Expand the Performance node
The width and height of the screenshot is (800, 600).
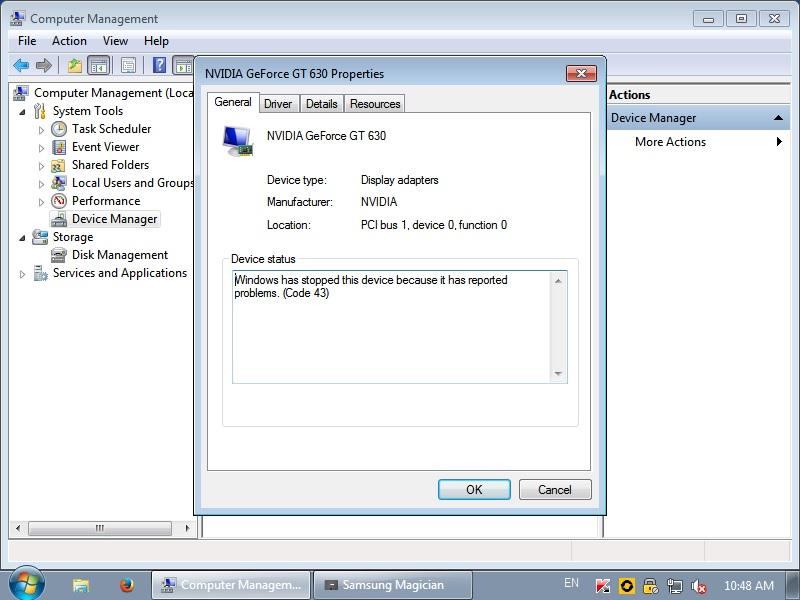(41, 202)
